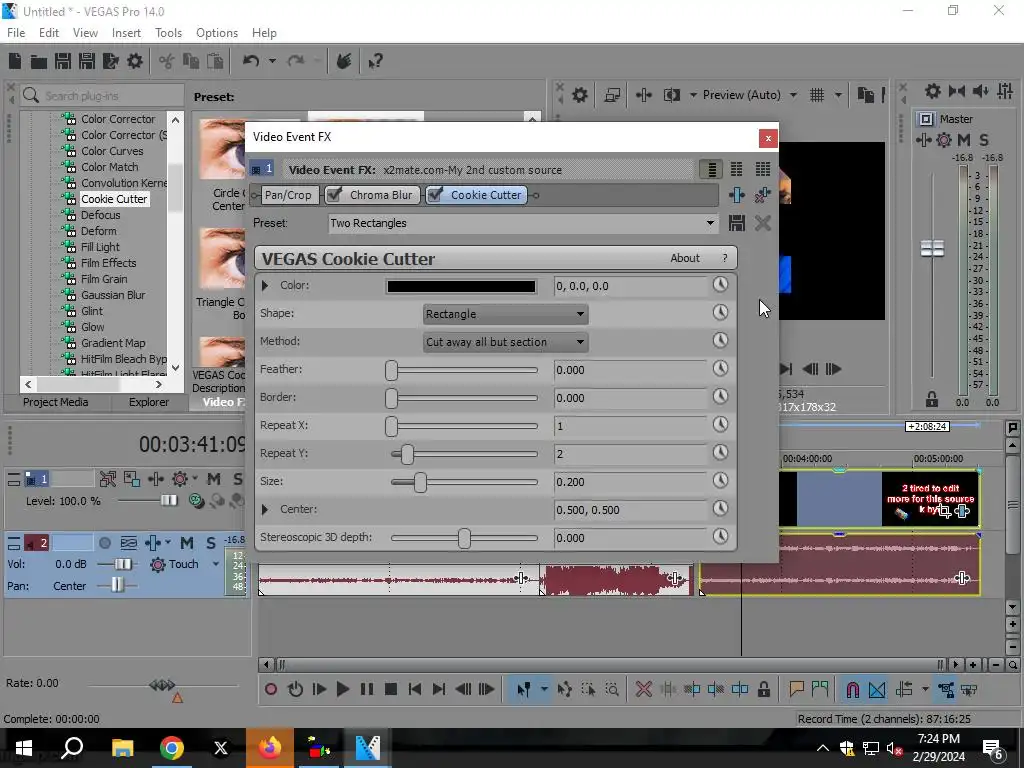This screenshot has width=1024, height=768.
Task: Open Master bus audio properties gear
Action: tap(933, 91)
